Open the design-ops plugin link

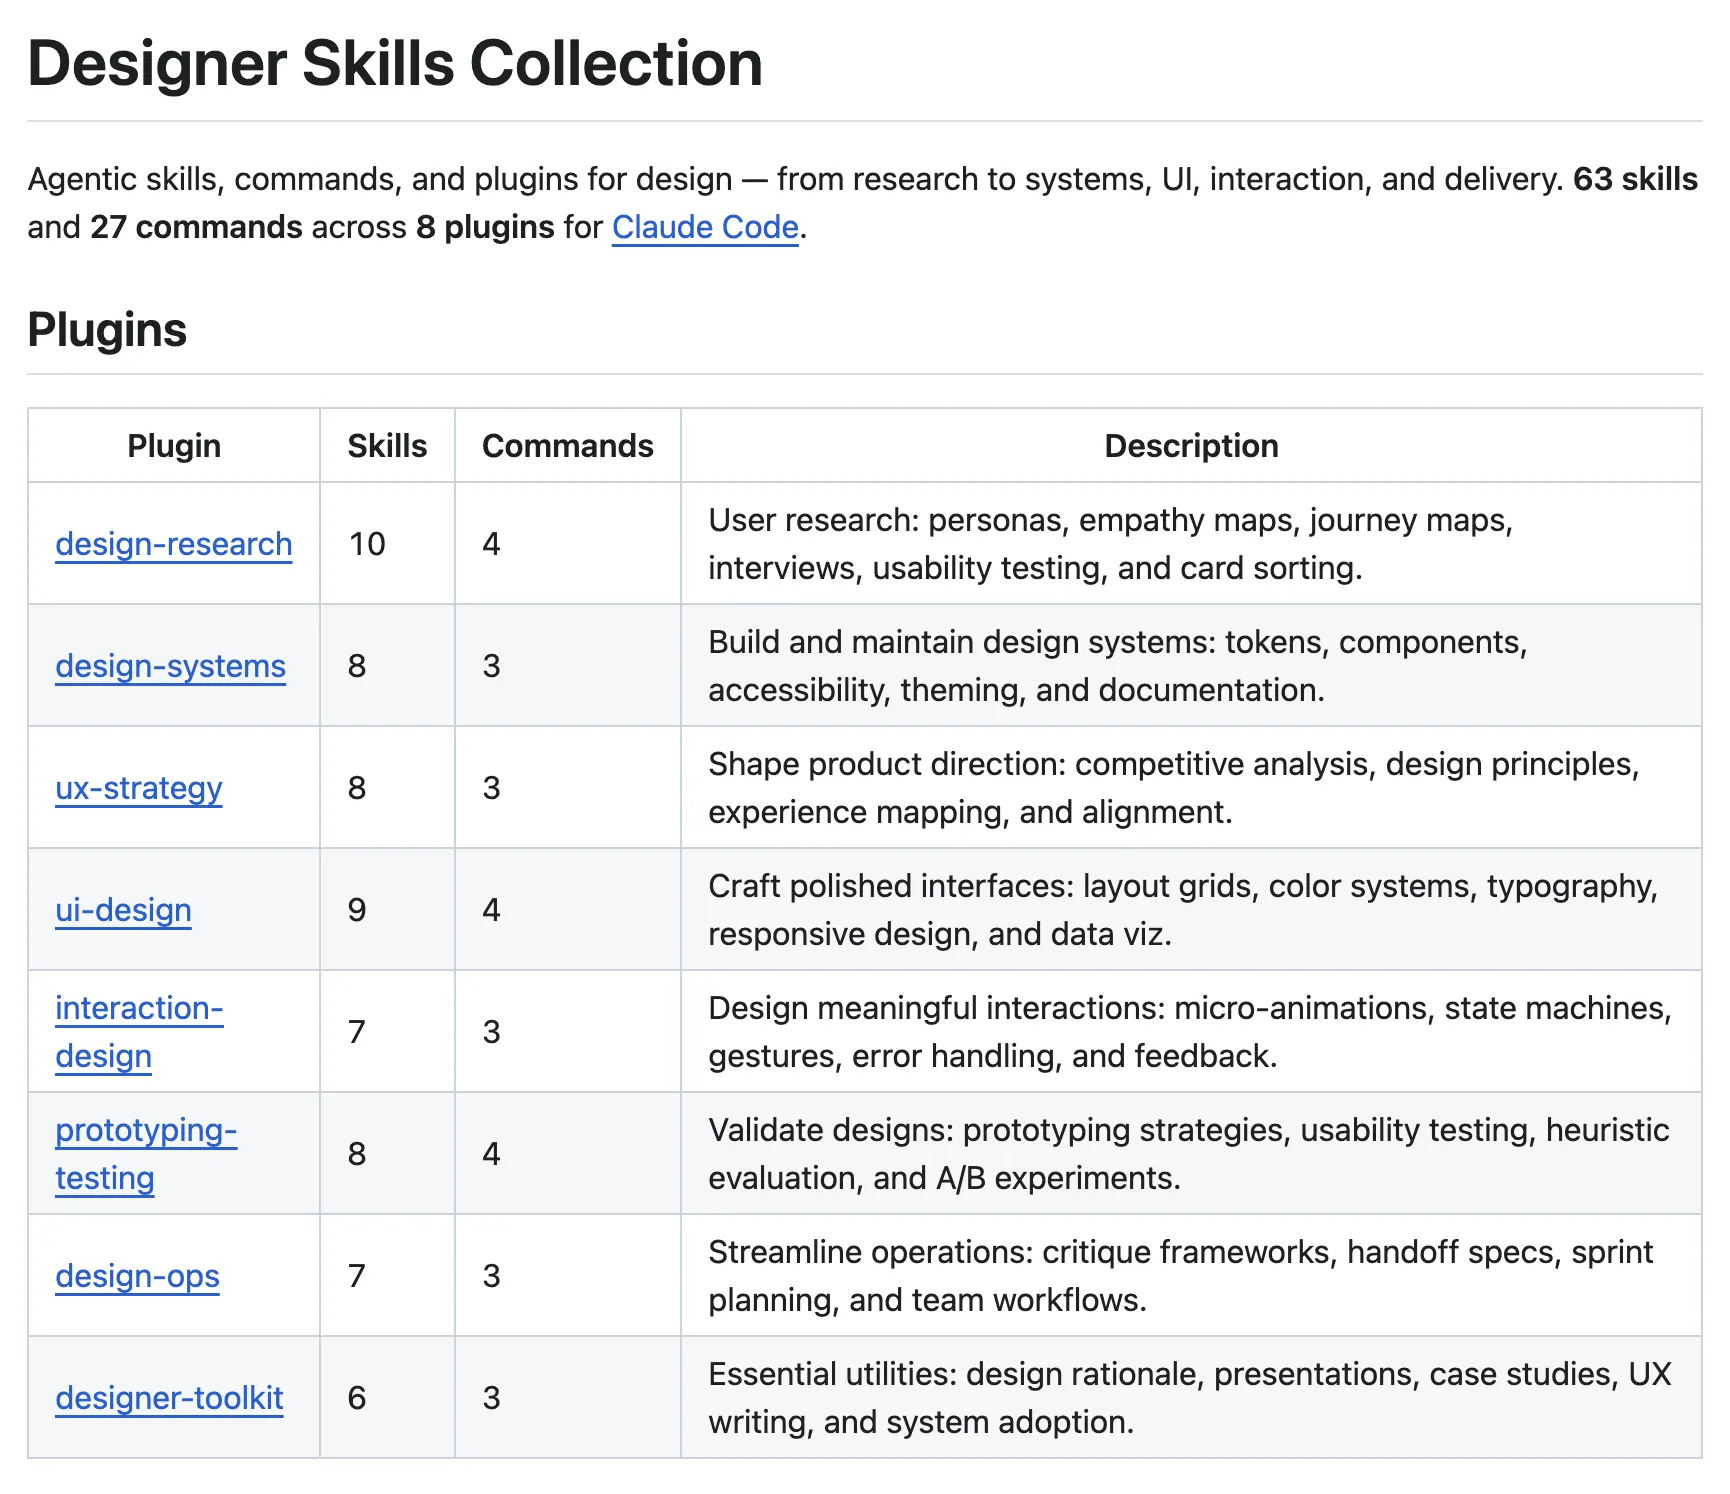click(137, 1276)
